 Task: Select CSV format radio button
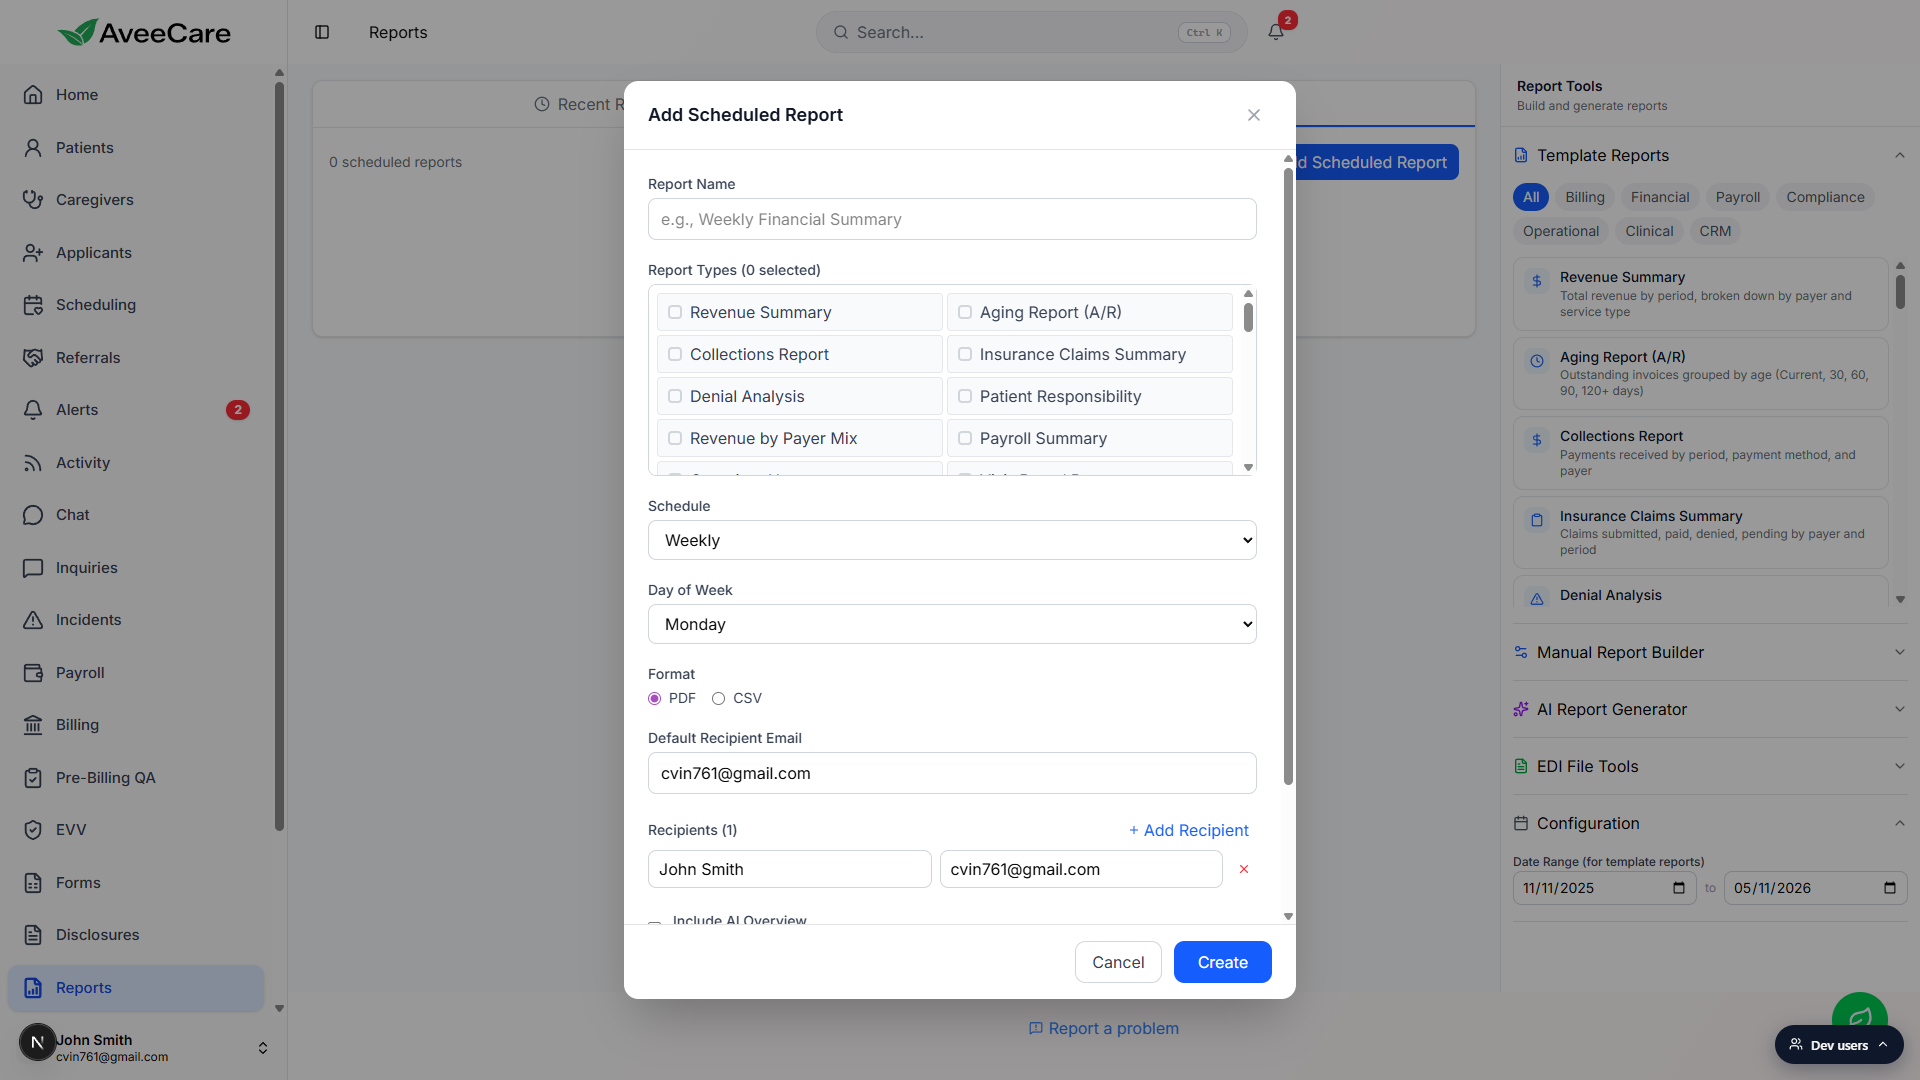pyautogui.click(x=718, y=699)
